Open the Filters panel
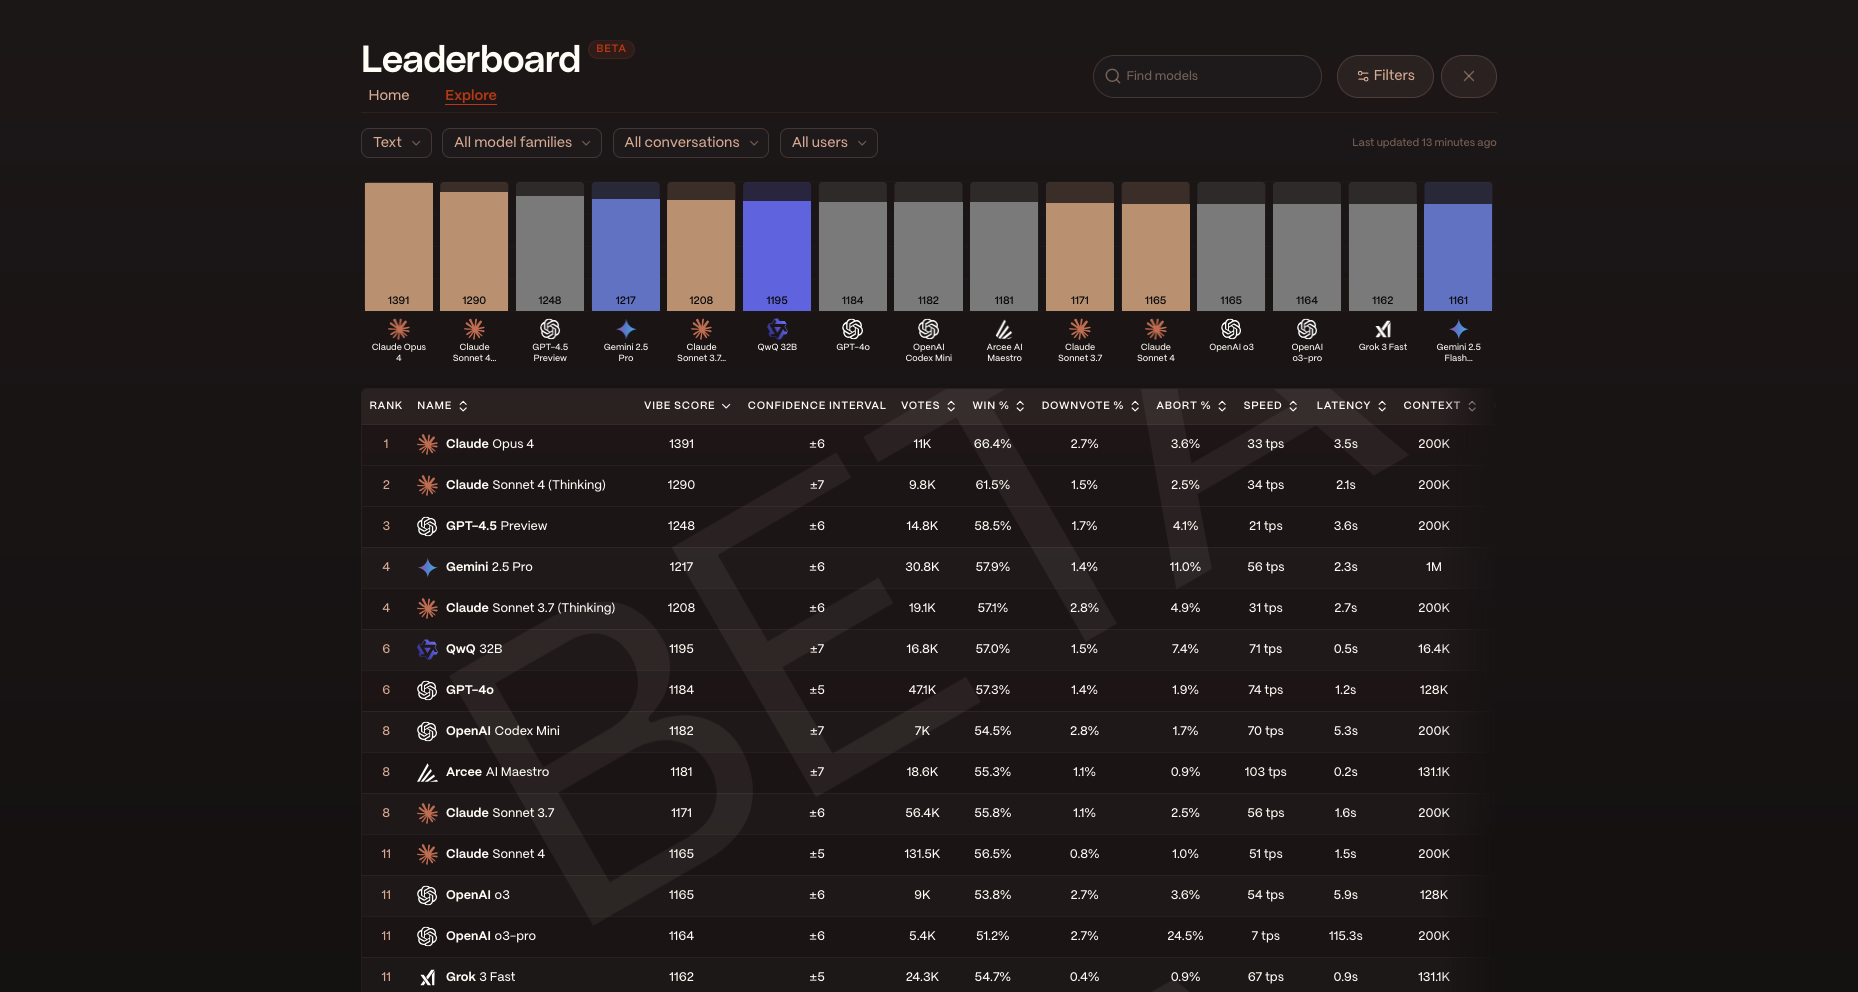Image resolution: width=1858 pixels, height=992 pixels. pyautogui.click(x=1385, y=76)
